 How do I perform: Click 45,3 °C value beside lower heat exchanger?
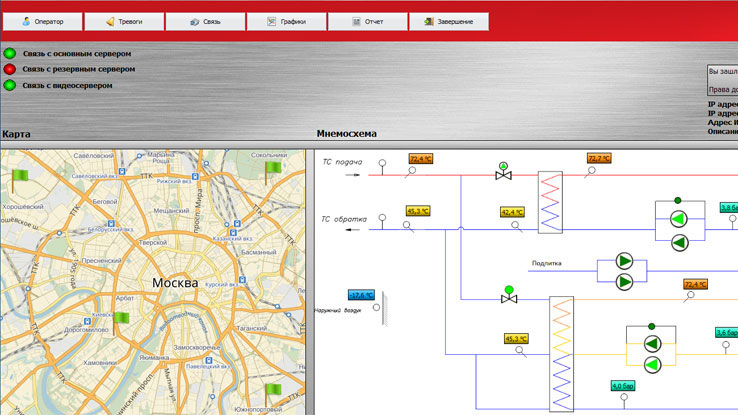(x=516, y=338)
